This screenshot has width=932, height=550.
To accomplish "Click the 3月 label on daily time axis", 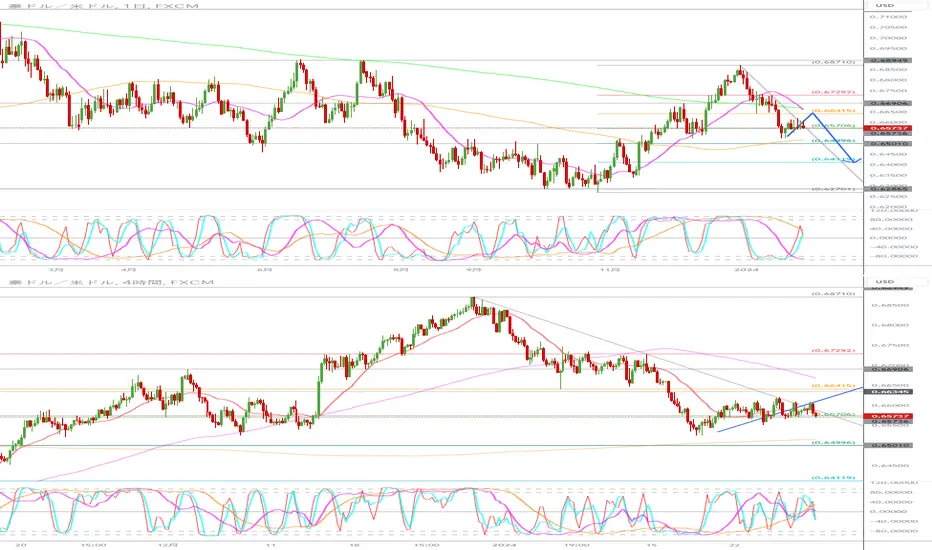I will point(56,269).
